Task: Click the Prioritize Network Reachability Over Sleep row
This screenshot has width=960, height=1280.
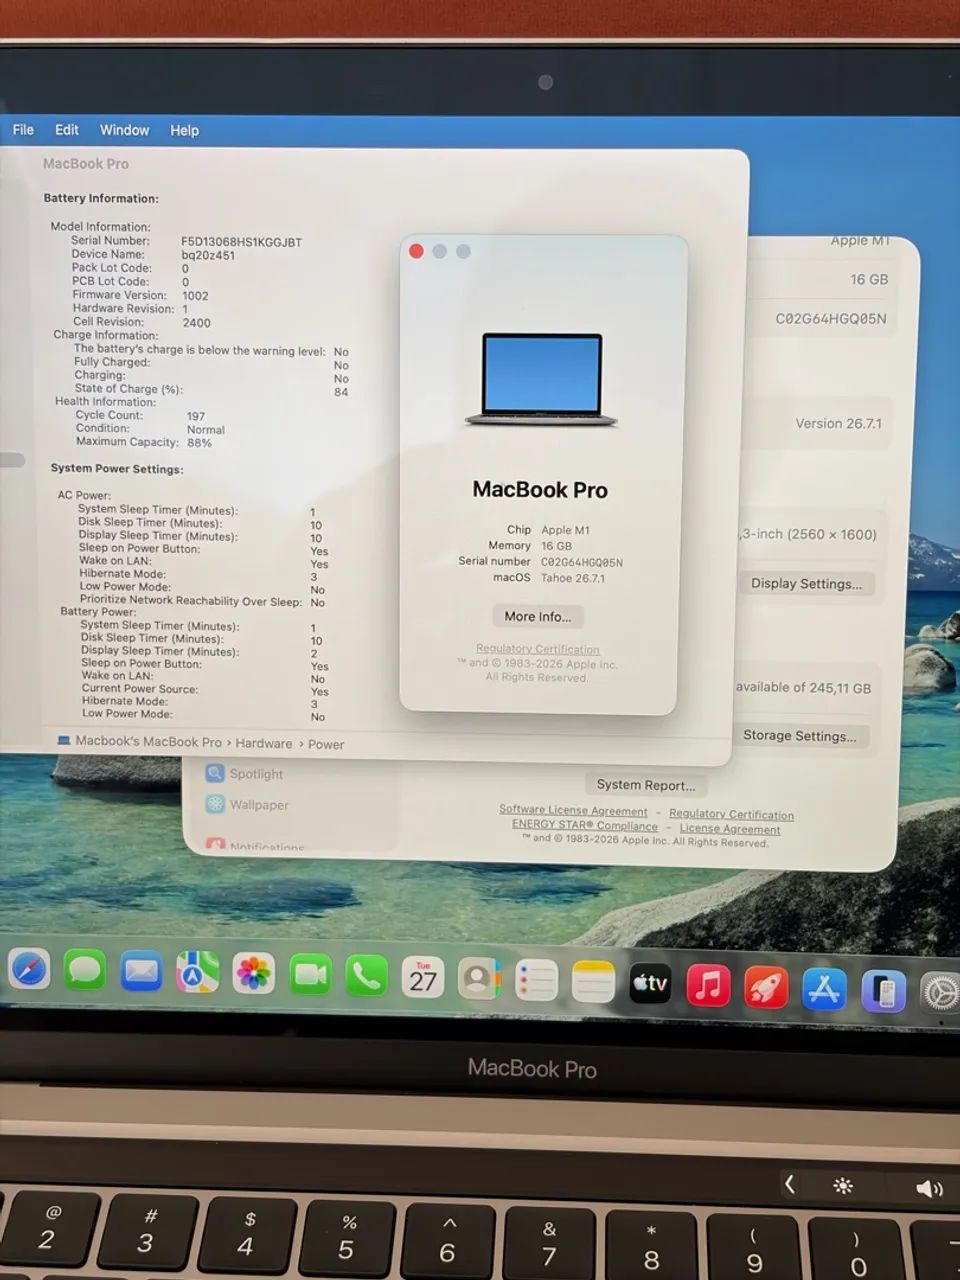Action: (202, 601)
